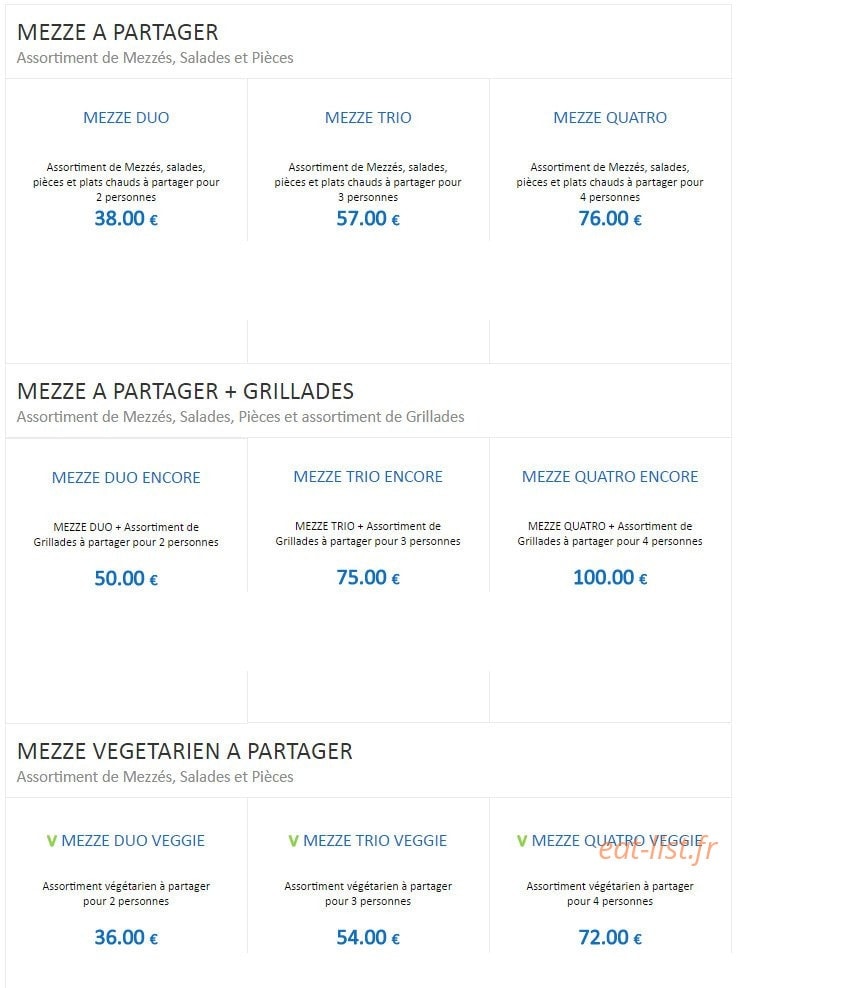Select the MEZZE TRIO ENCORE title
Screen dimensions: 864x988
(368, 476)
